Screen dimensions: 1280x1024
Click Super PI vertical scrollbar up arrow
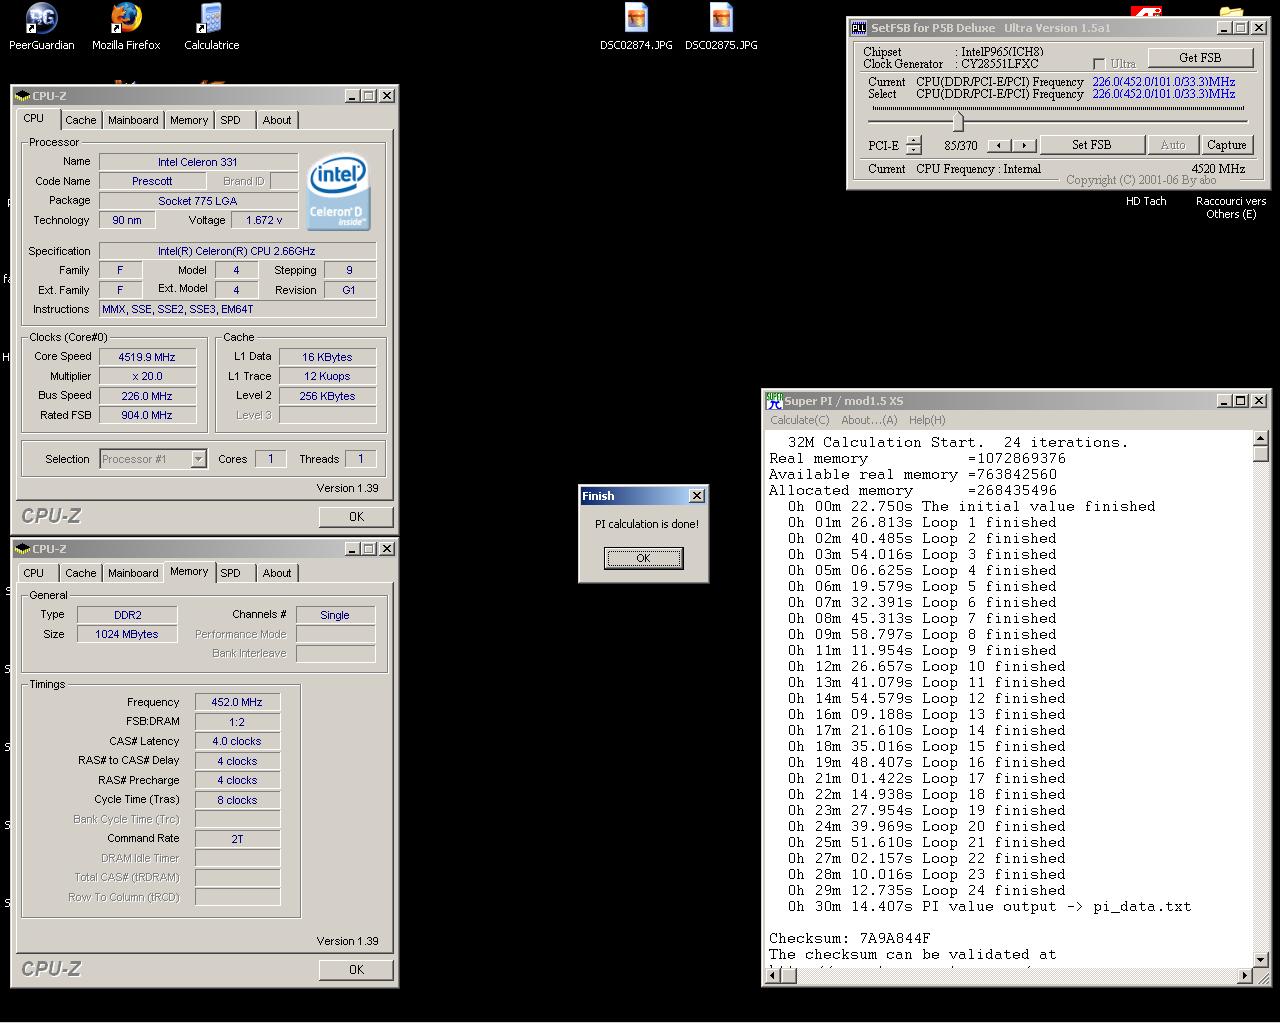click(1260, 438)
